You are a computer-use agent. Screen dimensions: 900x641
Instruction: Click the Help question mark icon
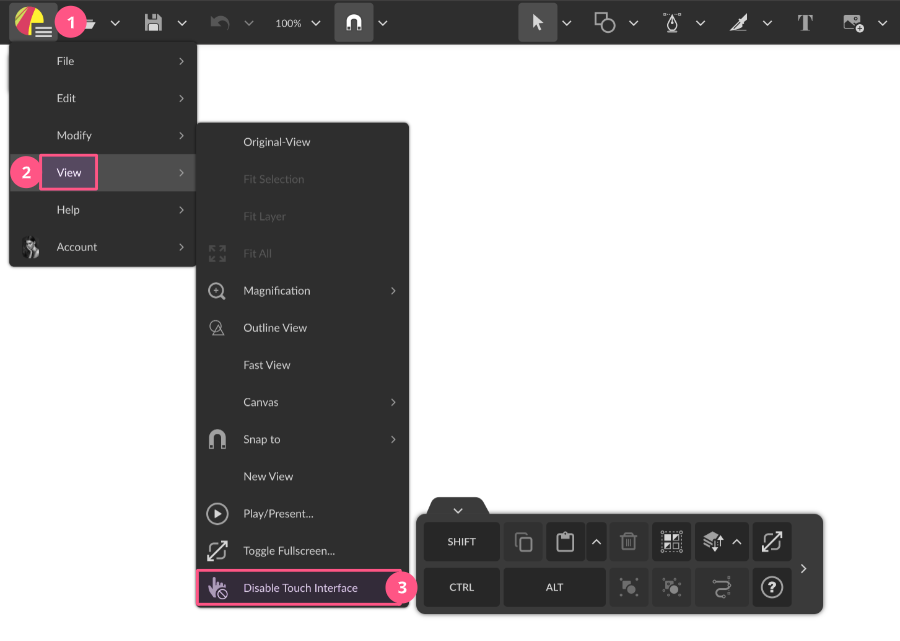point(771,588)
